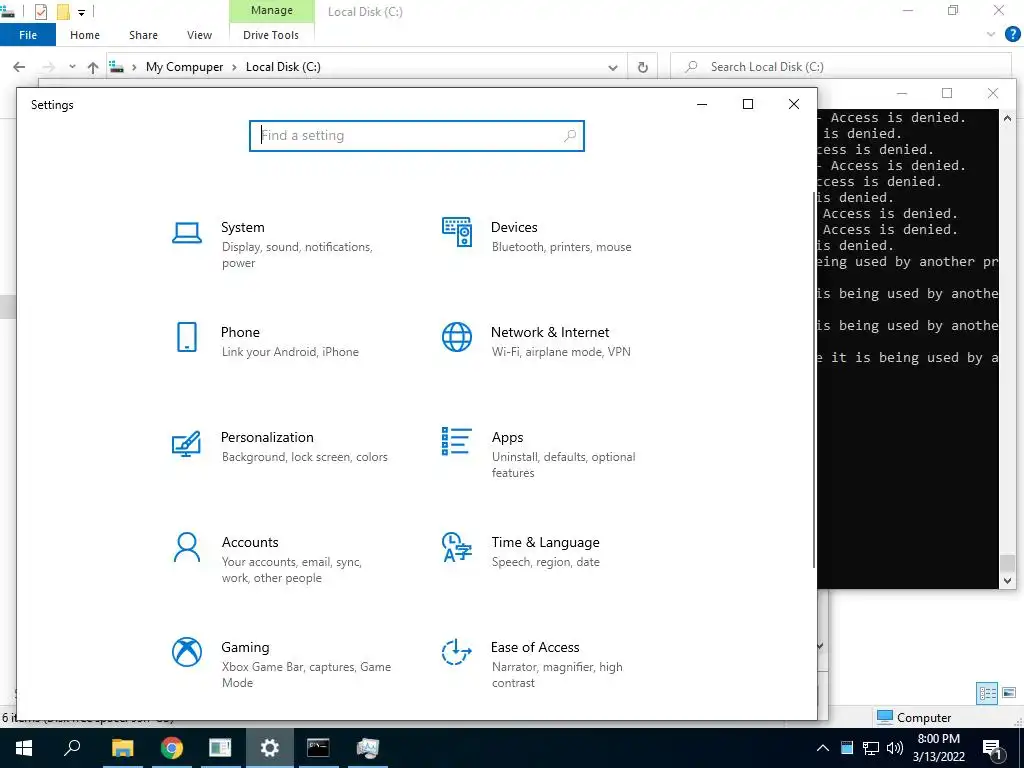Expand the My Compuper breadcrumb arrow

(234, 67)
